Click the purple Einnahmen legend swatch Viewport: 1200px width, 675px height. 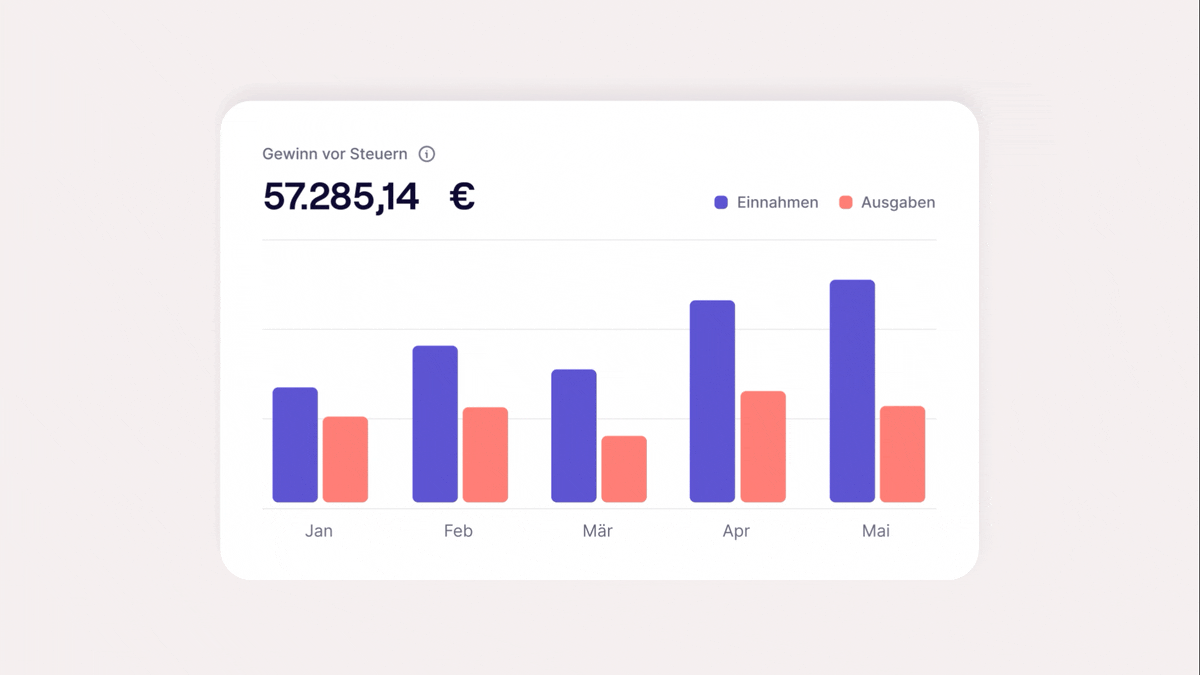coord(721,203)
